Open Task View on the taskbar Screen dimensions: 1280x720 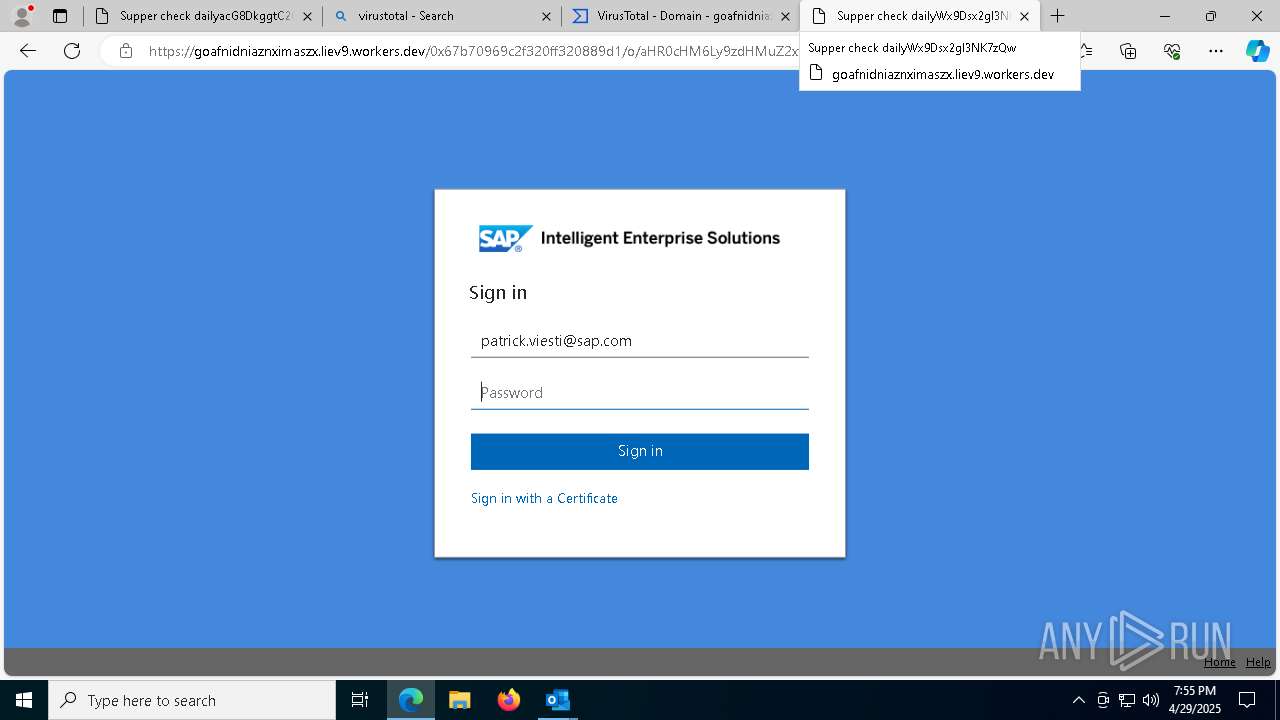tap(360, 700)
